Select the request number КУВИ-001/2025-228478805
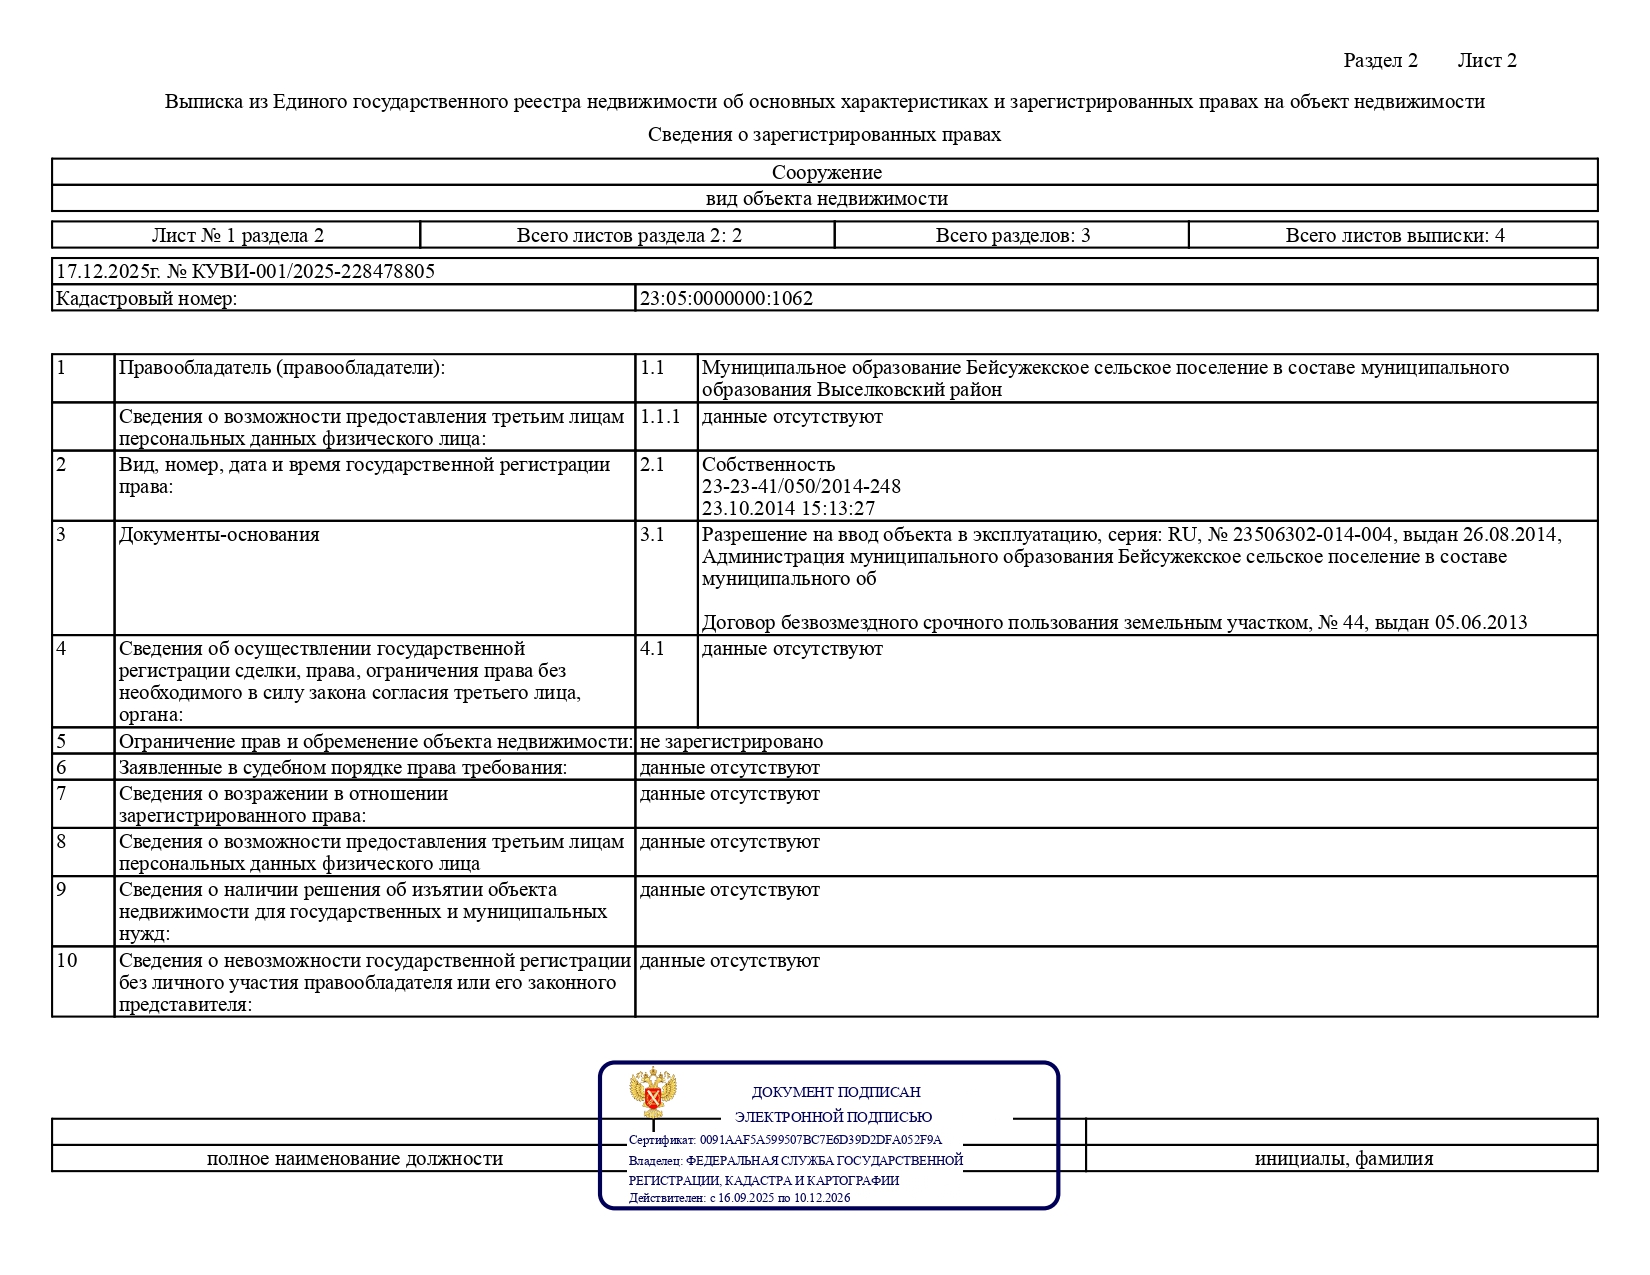The height and width of the screenshot is (1275, 1650). tap(313, 271)
